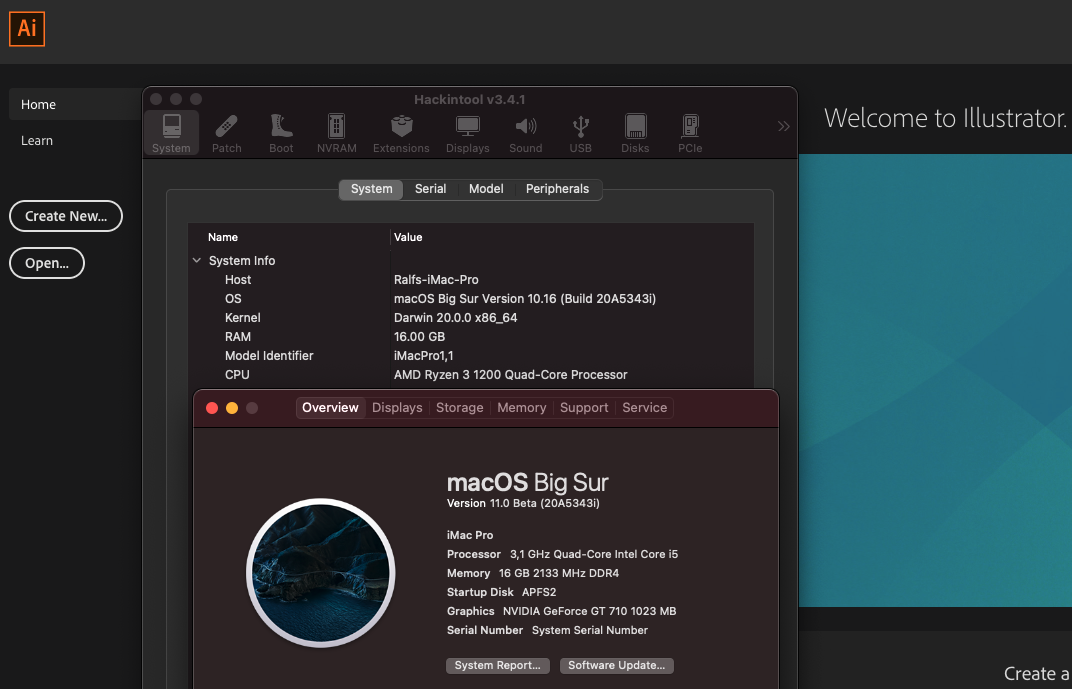Screen dimensions: 1072x689
Task: Open the System toolbar item in Hackintool
Action: click(171, 133)
